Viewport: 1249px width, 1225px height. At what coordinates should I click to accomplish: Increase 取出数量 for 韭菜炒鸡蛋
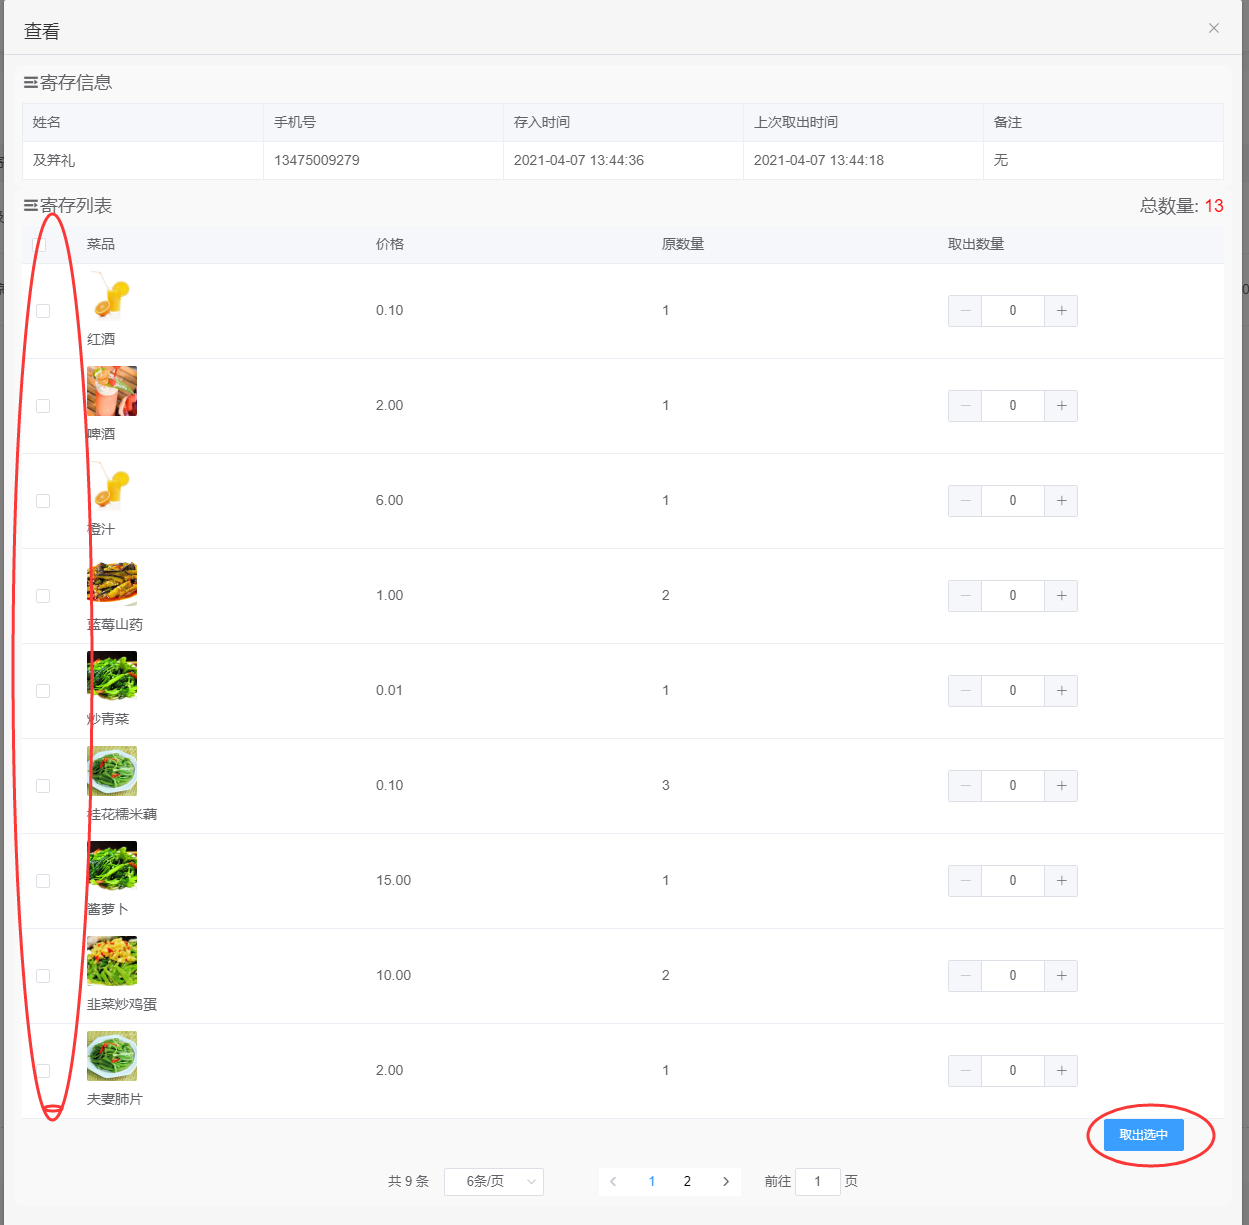coord(1061,976)
